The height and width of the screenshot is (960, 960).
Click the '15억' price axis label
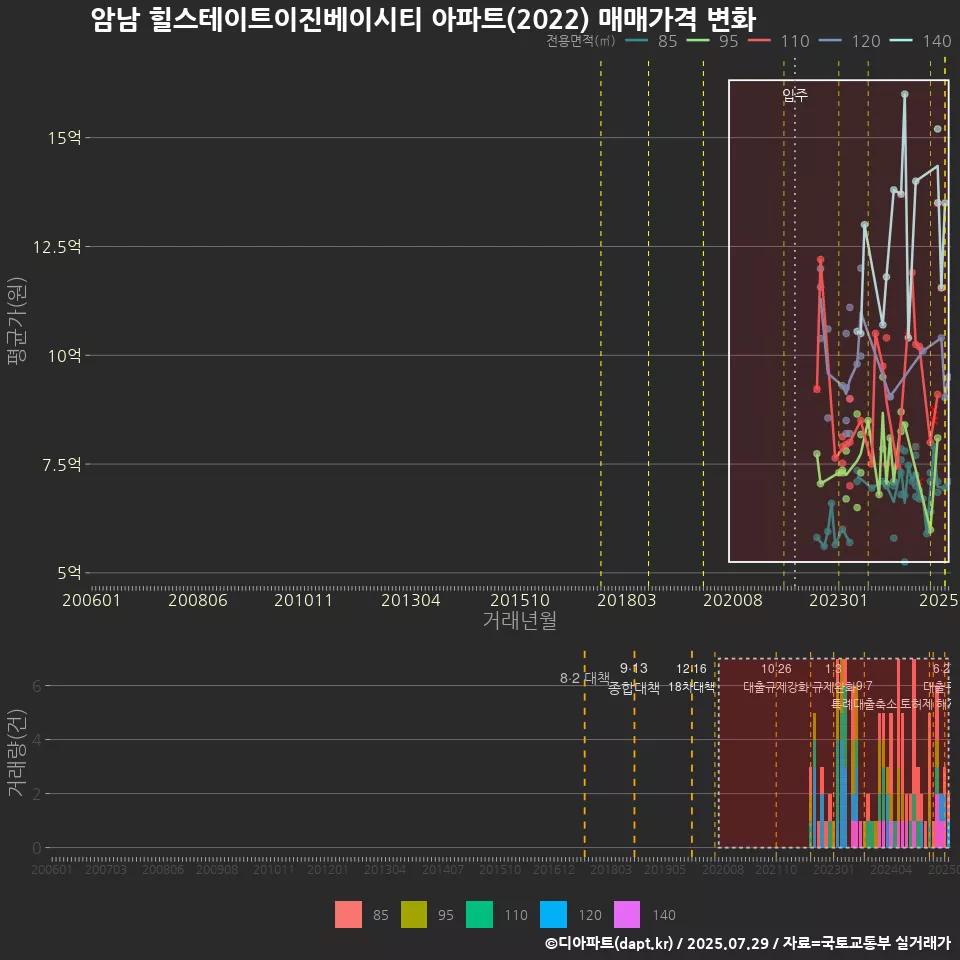65,138
